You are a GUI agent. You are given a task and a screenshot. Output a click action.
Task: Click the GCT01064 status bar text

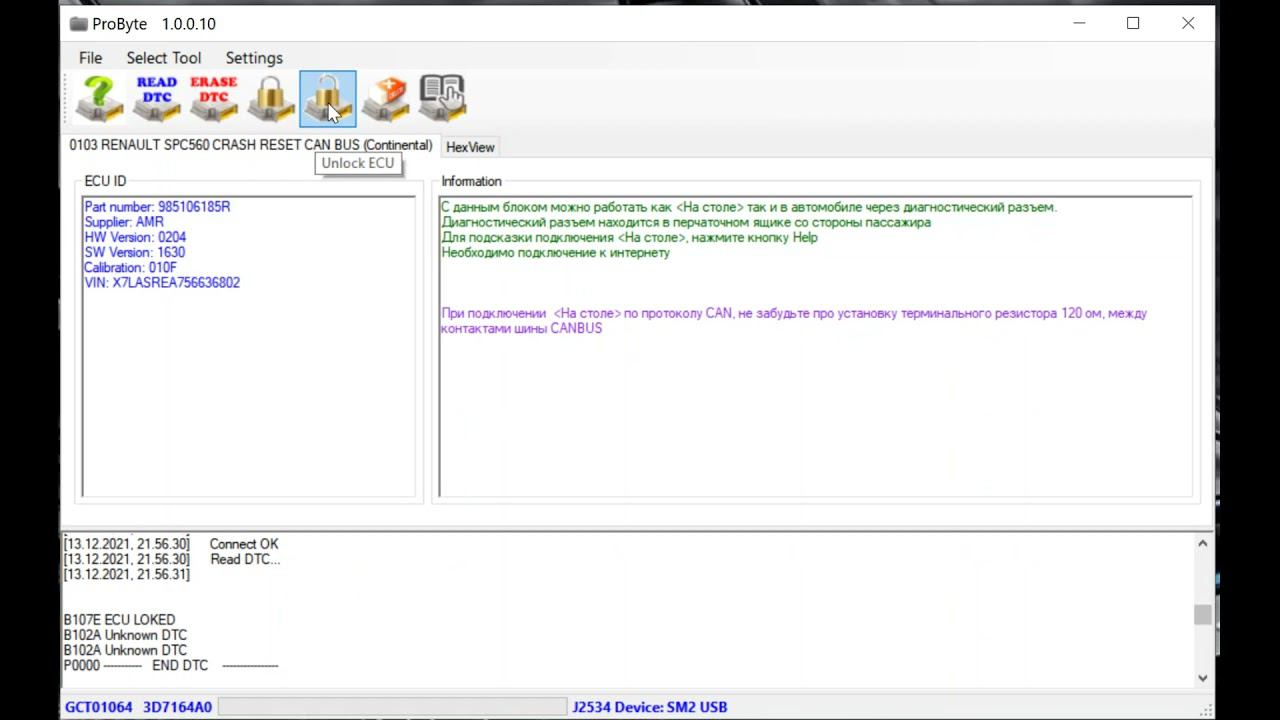(x=98, y=707)
